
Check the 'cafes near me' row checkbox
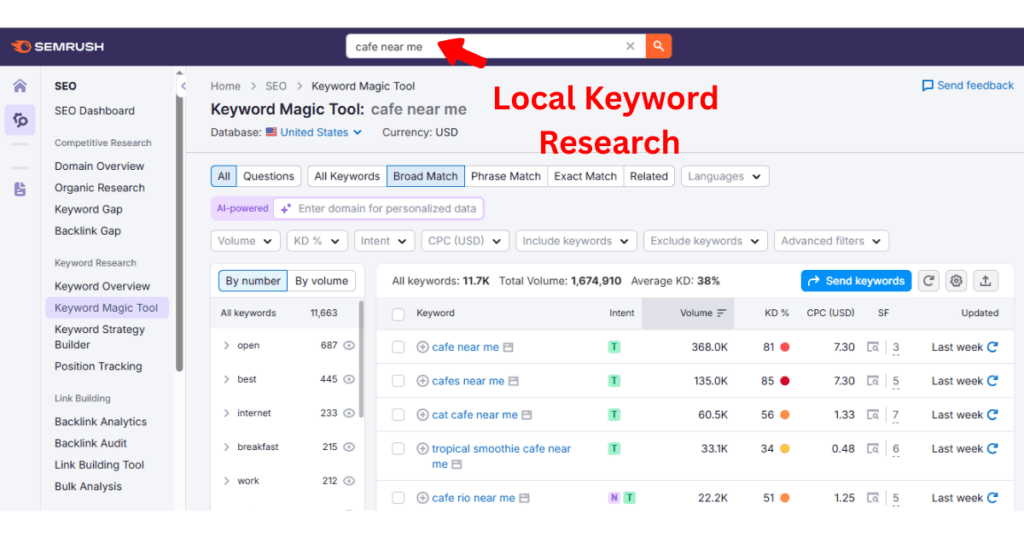398,381
